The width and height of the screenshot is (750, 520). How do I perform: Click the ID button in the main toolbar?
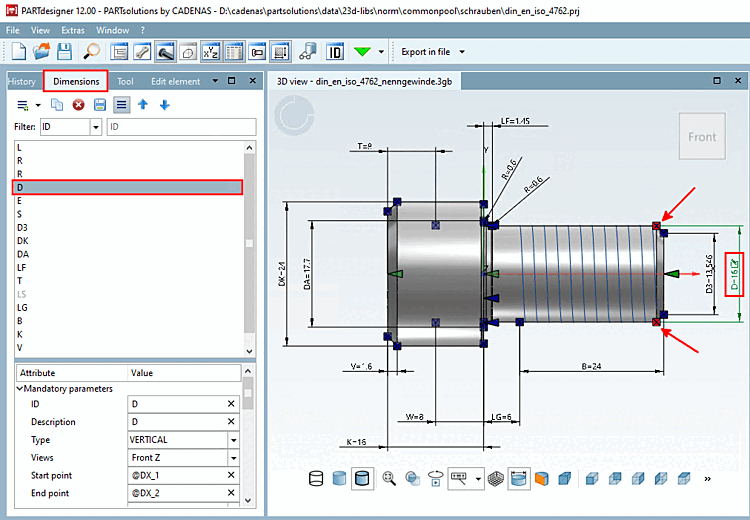336,51
